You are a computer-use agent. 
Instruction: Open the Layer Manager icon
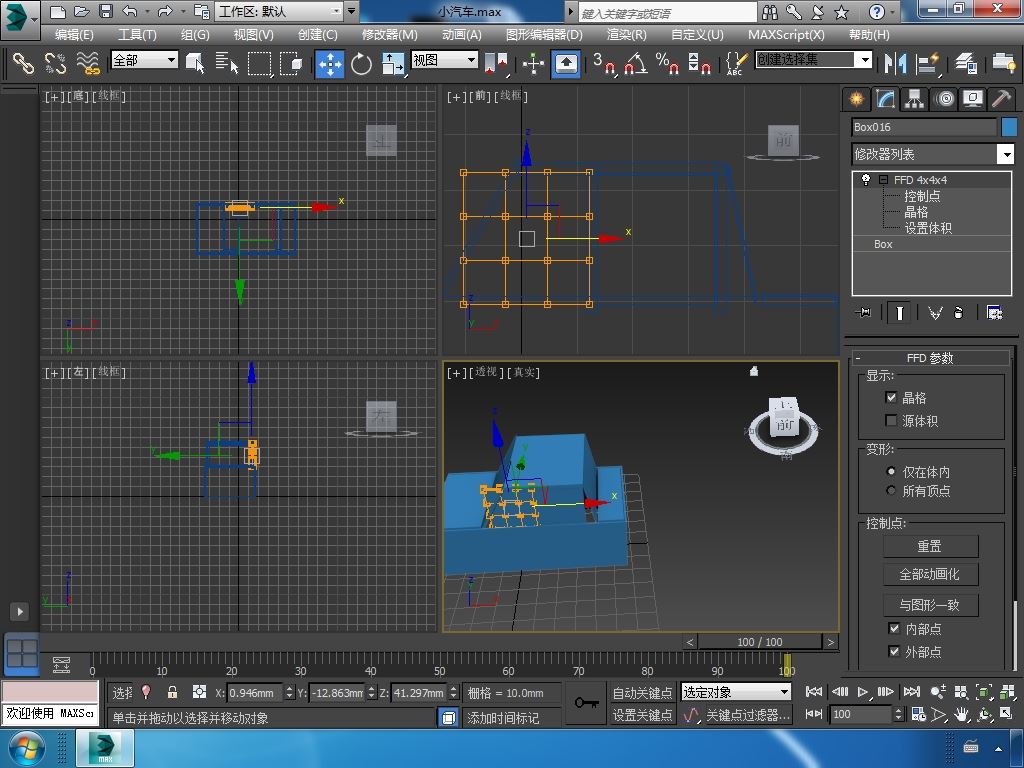pyautogui.click(x=965, y=63)
